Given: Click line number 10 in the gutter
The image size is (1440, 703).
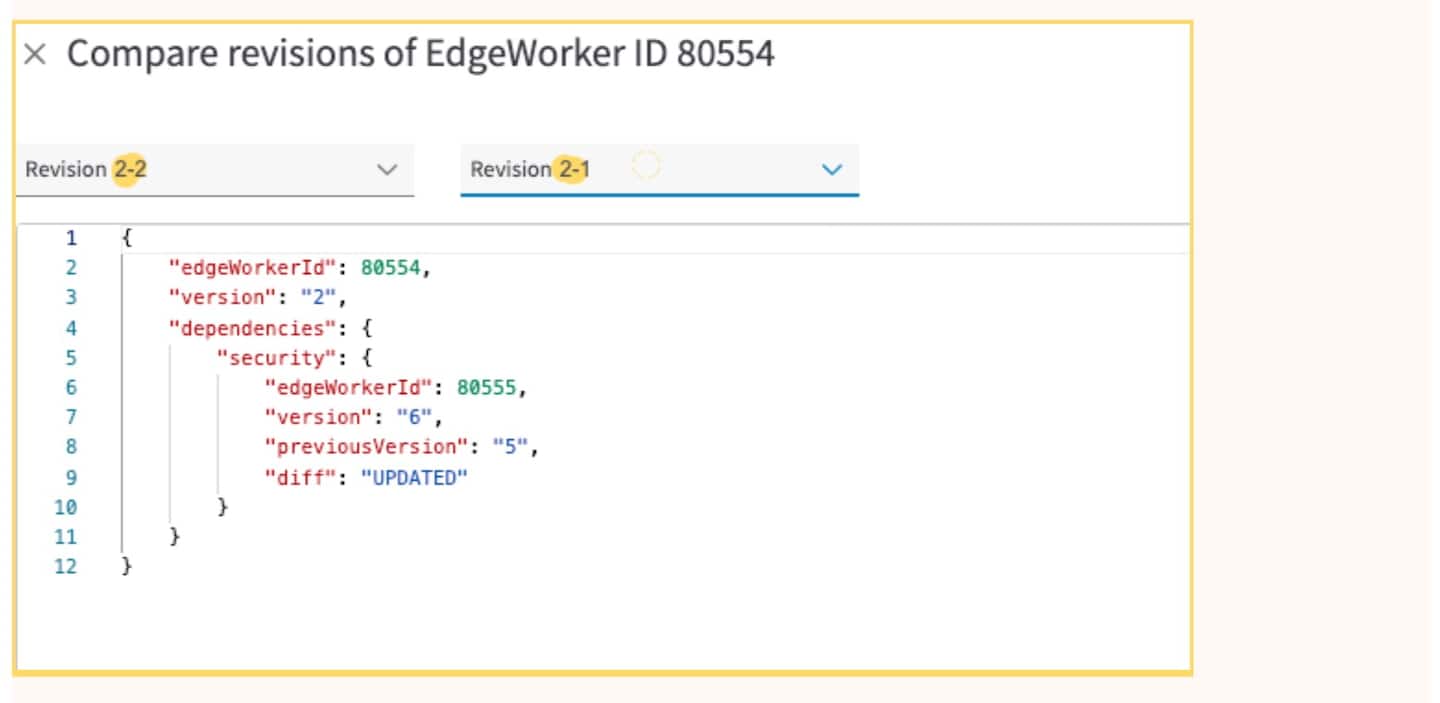Looking at the screenshot, I should (65, 508).
